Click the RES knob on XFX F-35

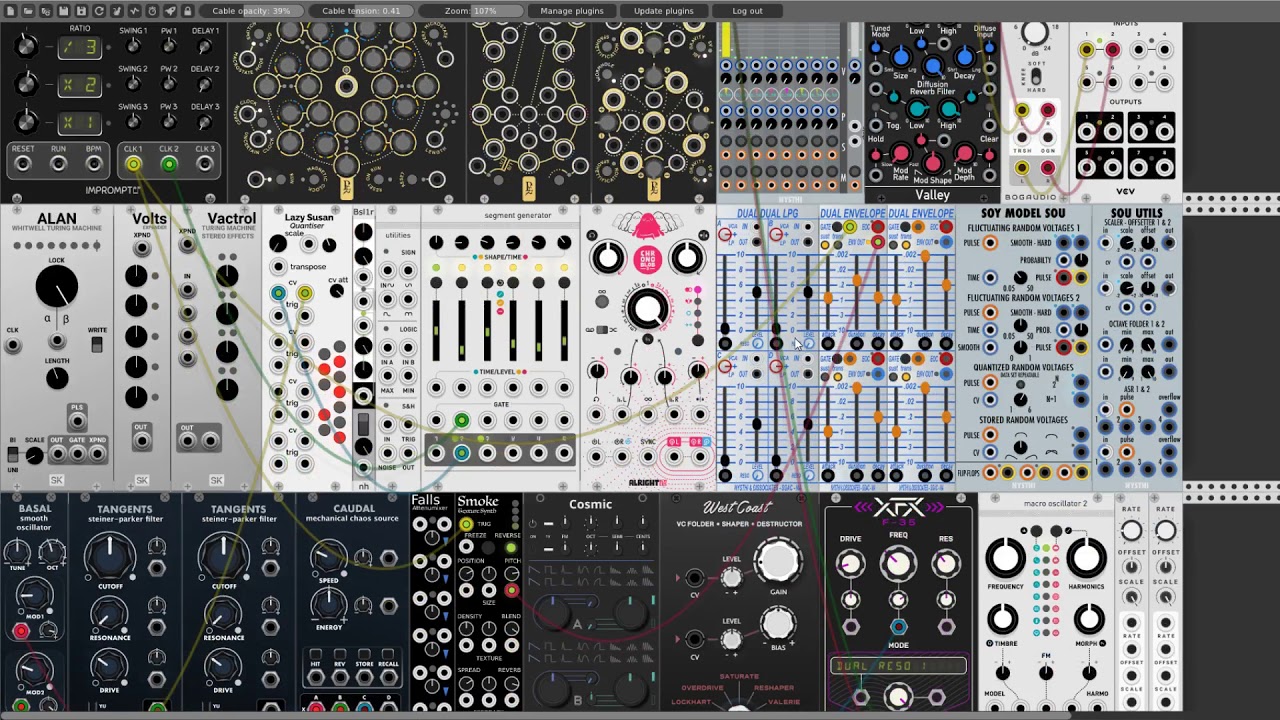pyautogui.click(x=946, y=565)
